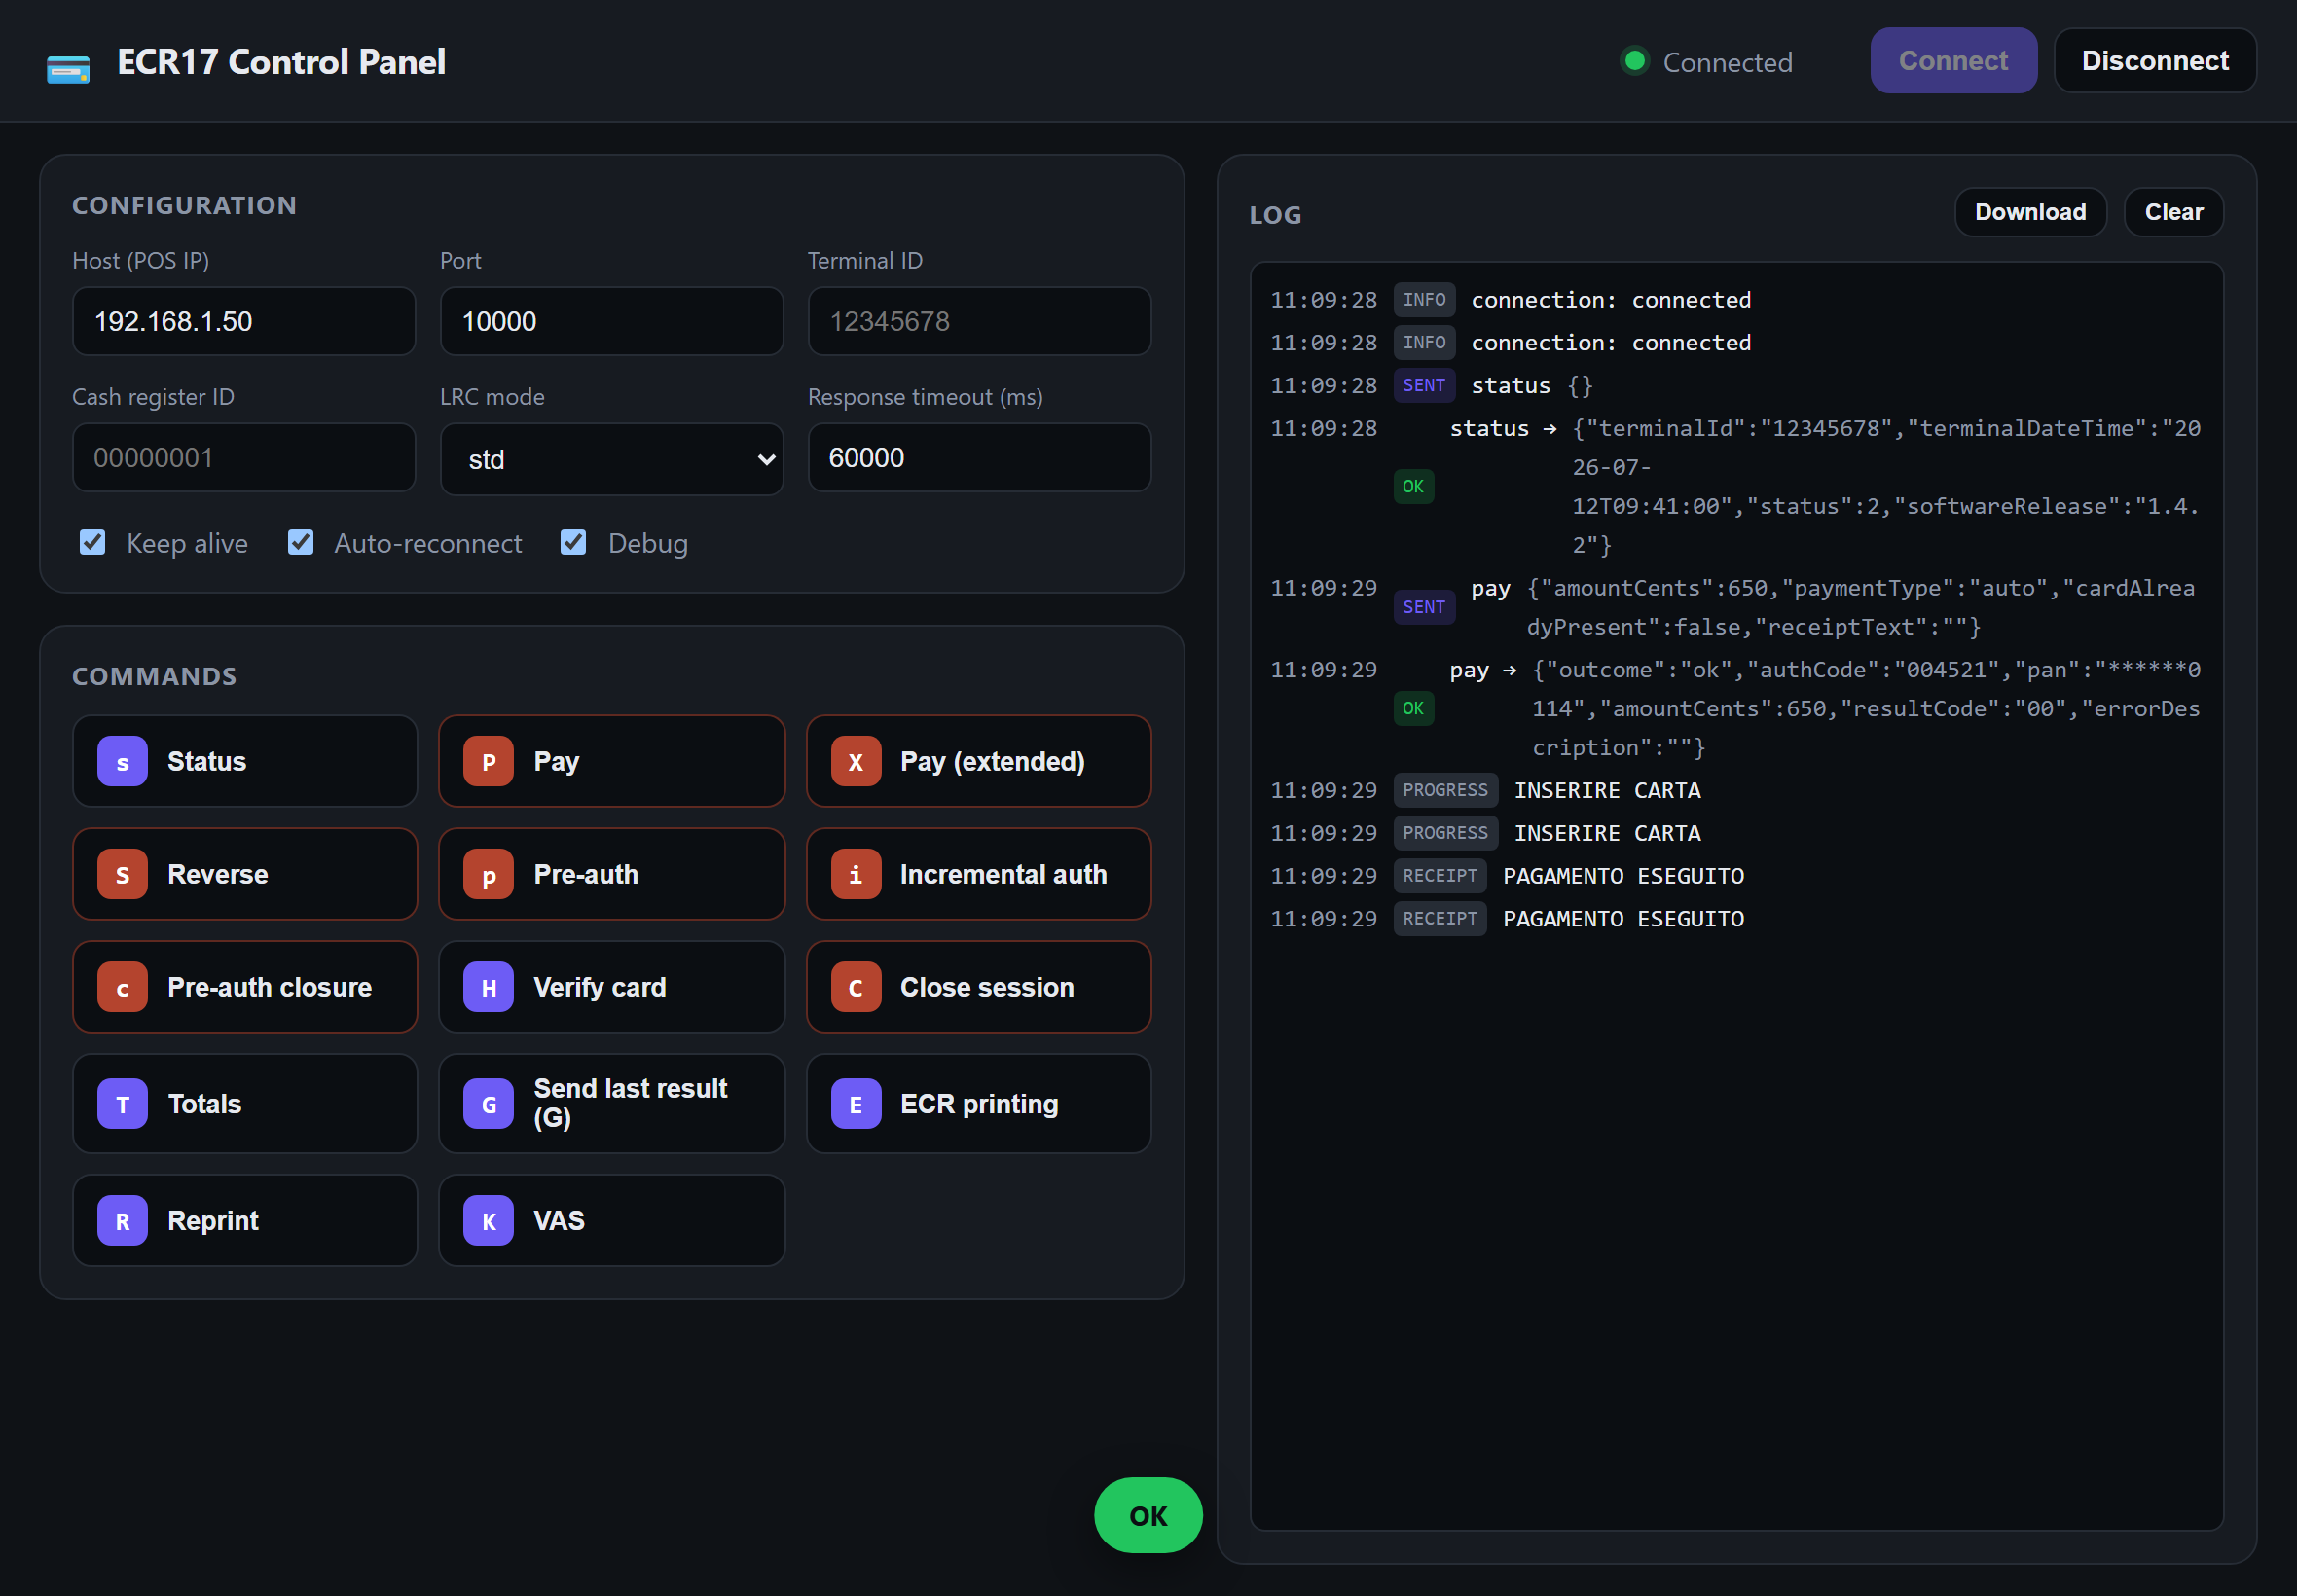This screenshot has height=1596, width=2297.
Task: Click the 'S' Reverse command icon
Action: pyautogui.click(x=122, y=874)
